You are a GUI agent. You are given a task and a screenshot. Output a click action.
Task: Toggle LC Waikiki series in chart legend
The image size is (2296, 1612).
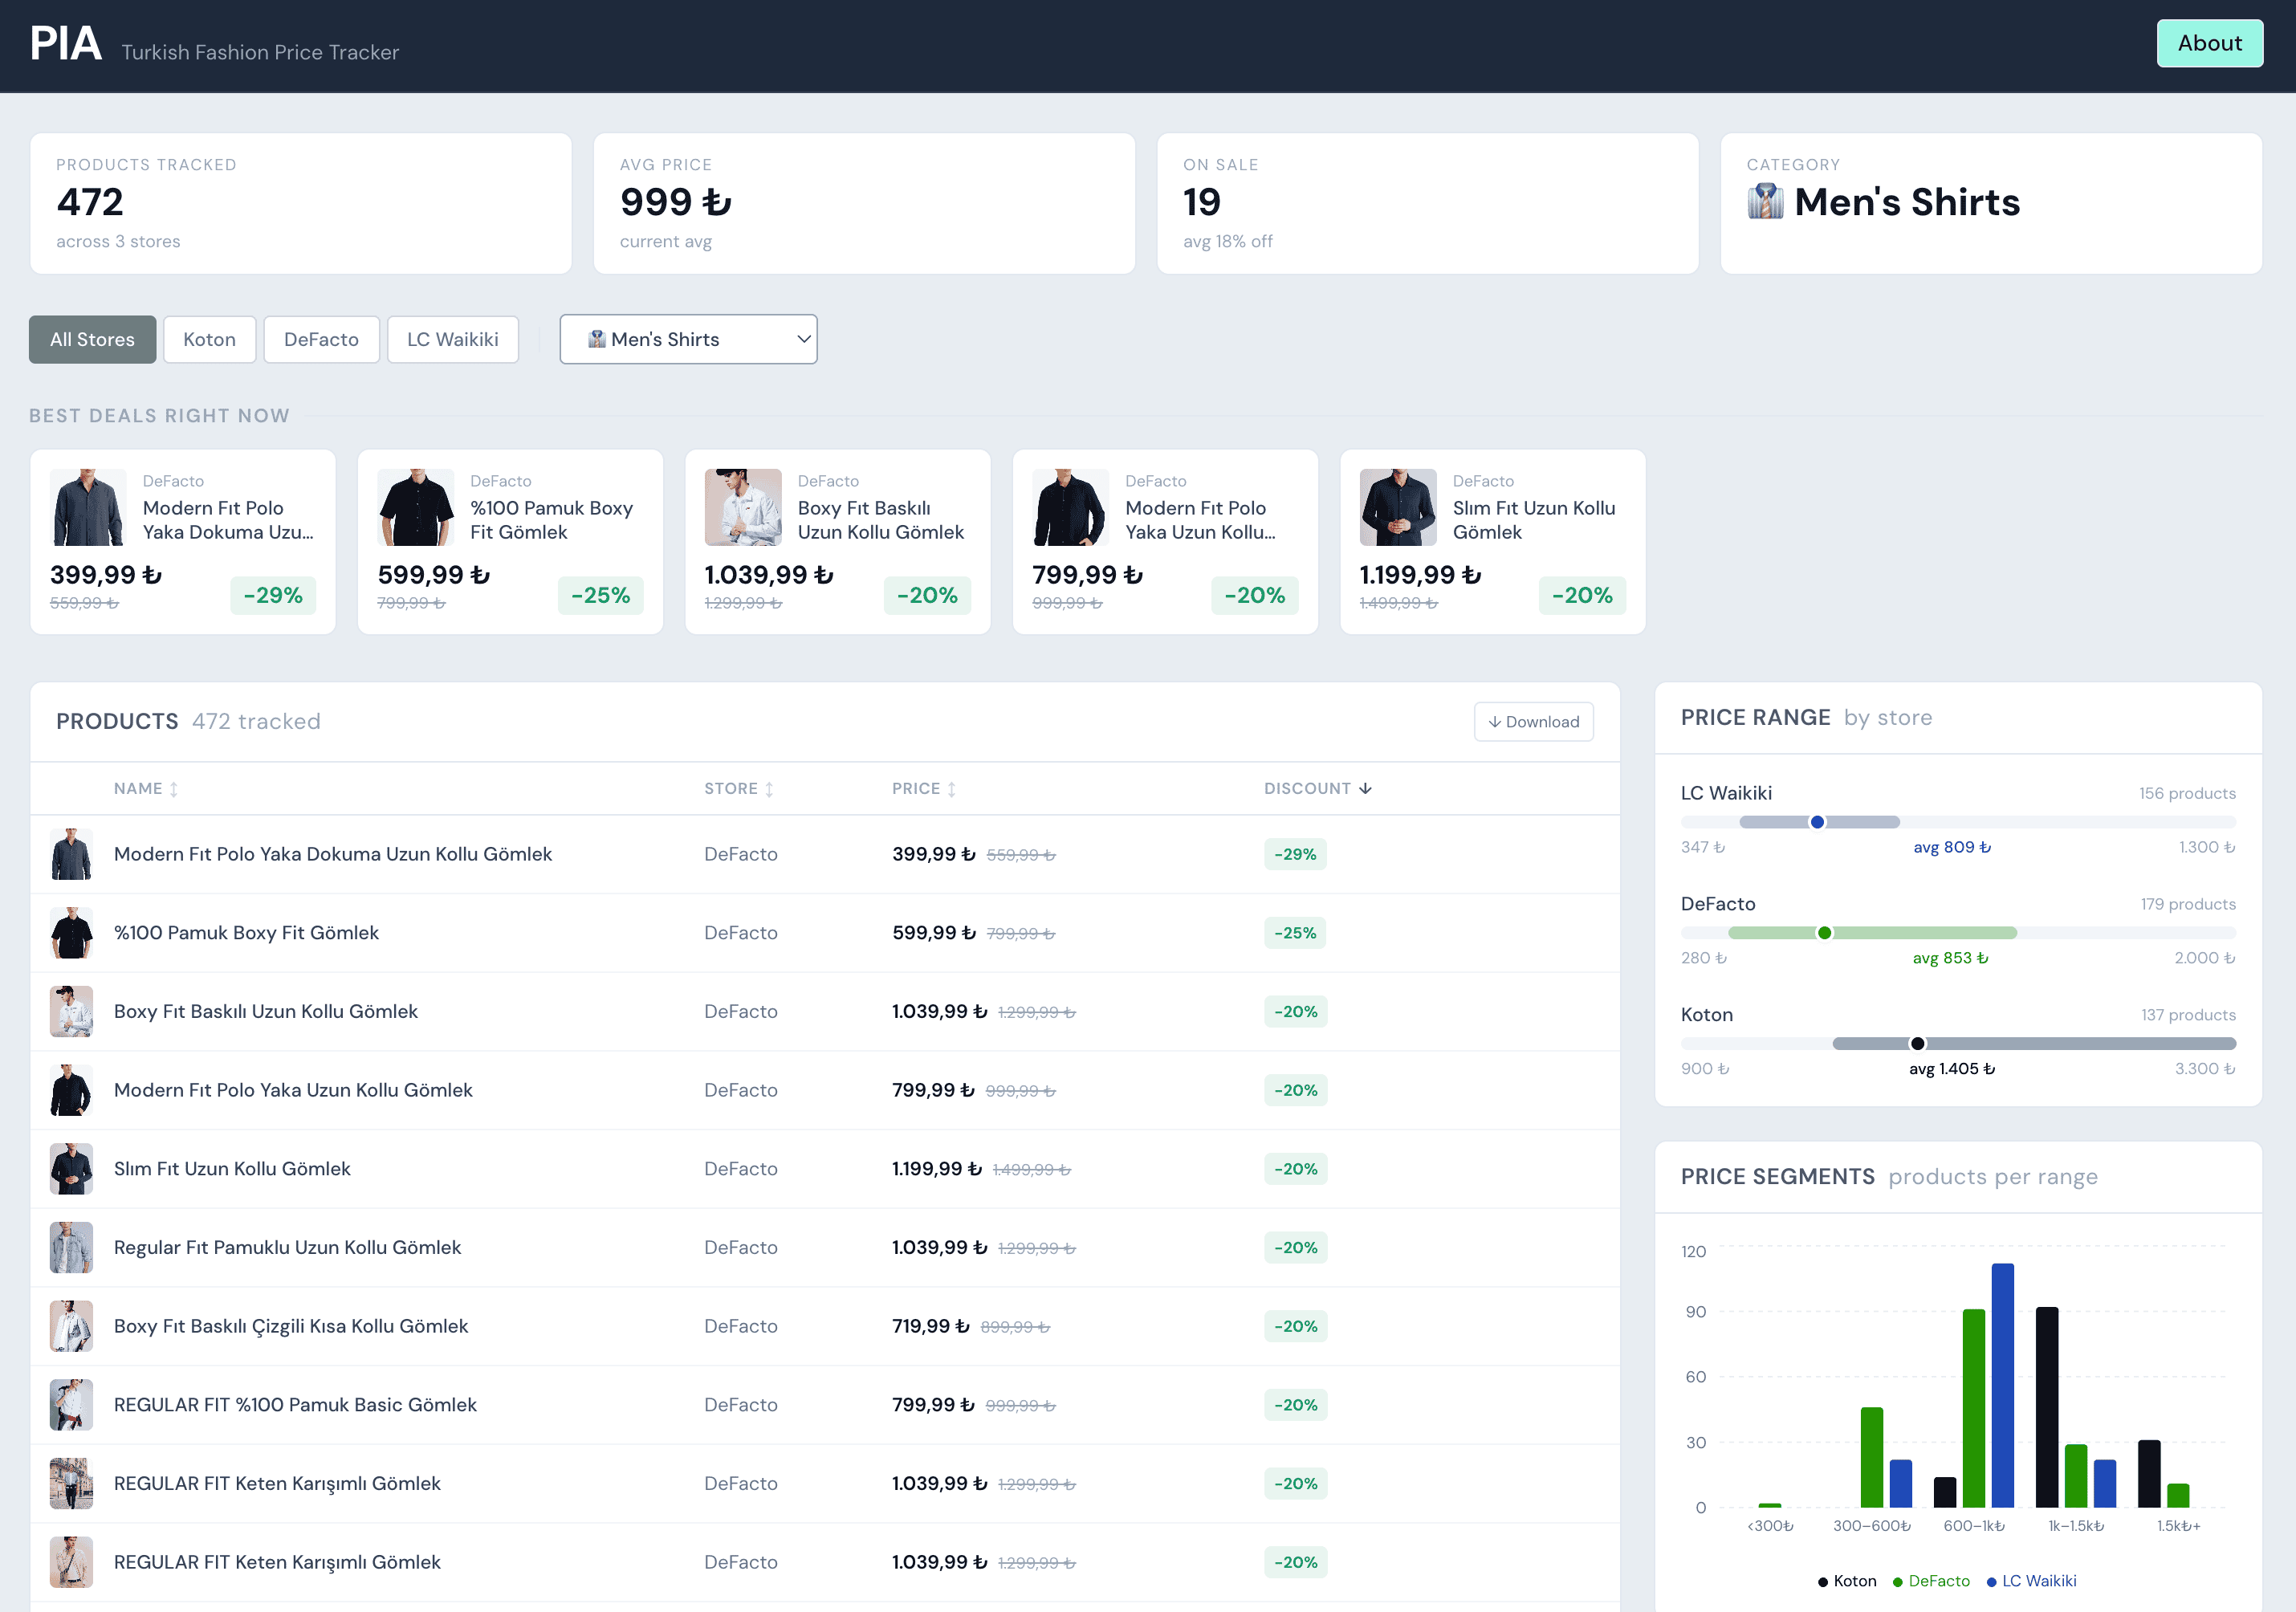coord(2031,1581)
